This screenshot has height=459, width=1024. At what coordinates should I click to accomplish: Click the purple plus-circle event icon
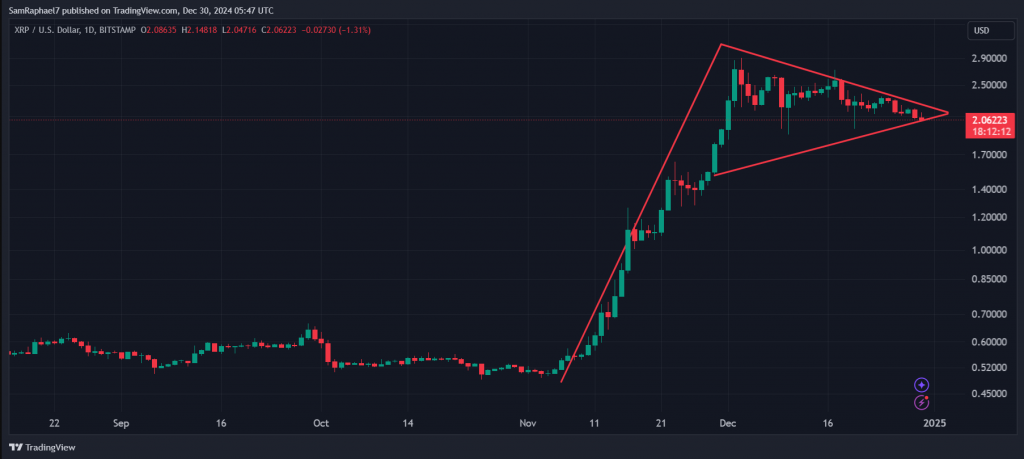921,384
